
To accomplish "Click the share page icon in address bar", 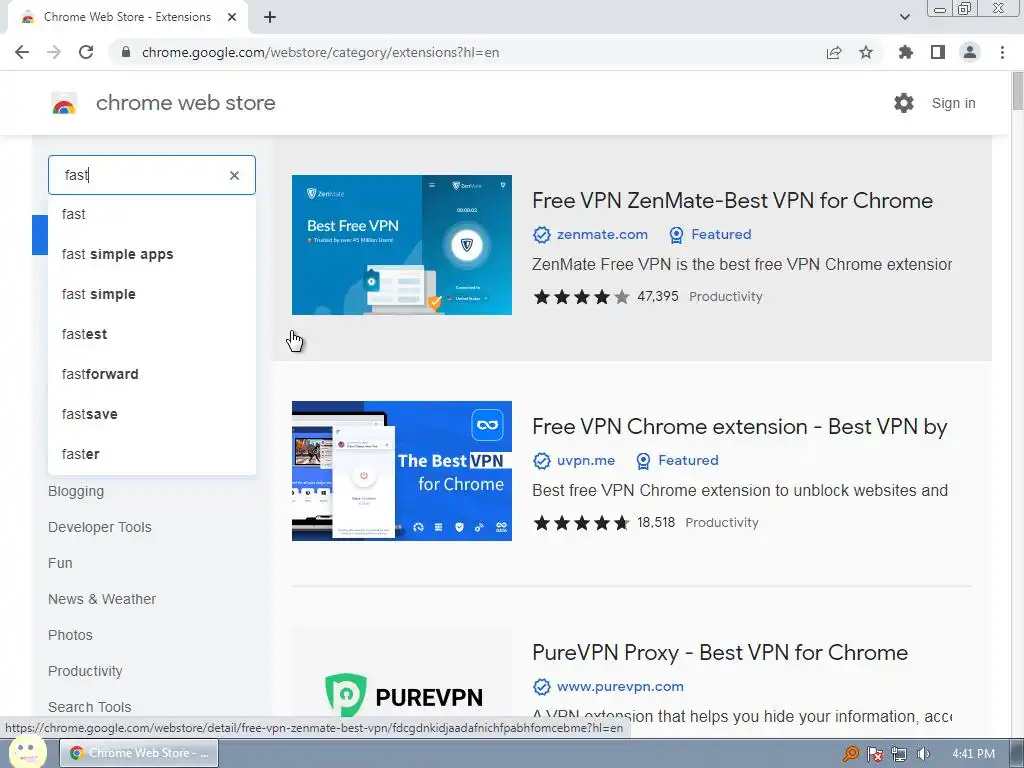I will tap(834, 52).
